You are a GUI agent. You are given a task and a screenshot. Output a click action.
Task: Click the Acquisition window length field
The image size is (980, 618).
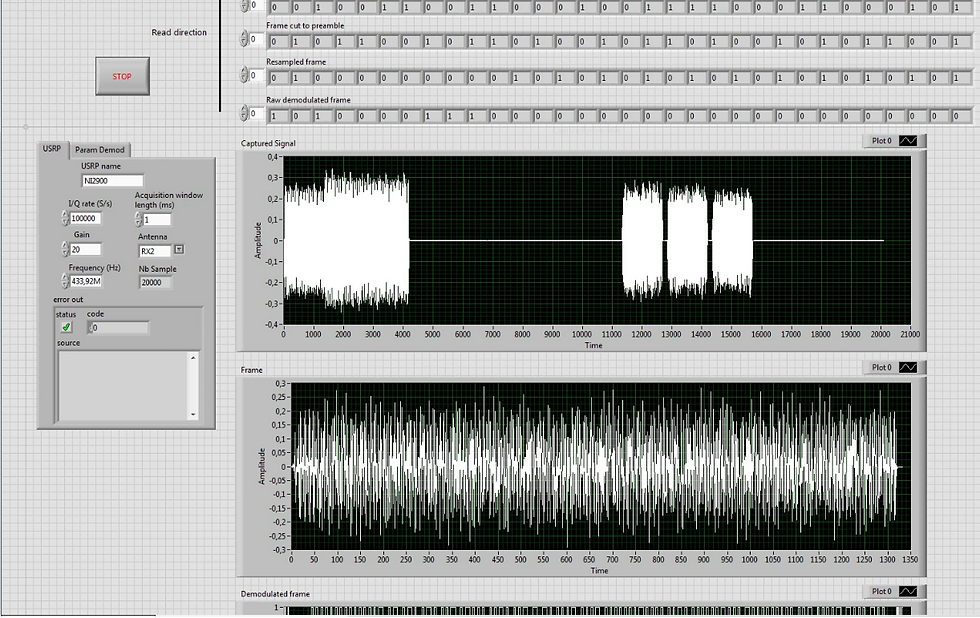point(156,220)
